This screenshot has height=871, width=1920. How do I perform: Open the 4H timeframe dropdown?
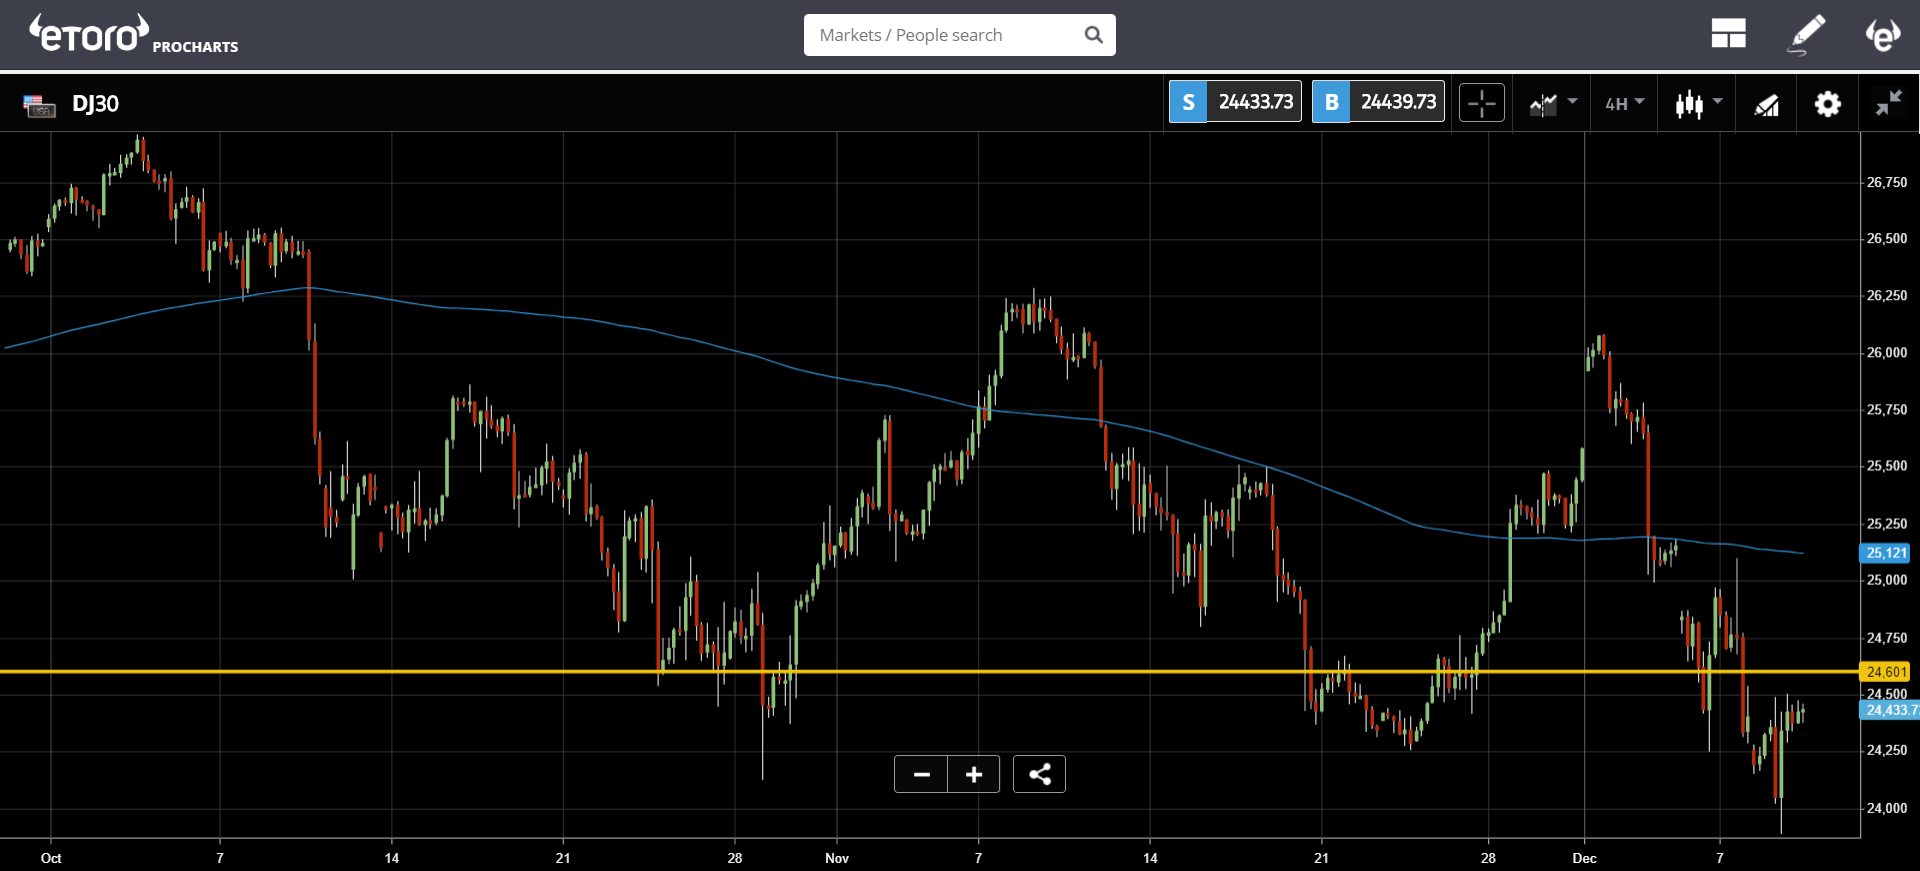point(1624,103)
